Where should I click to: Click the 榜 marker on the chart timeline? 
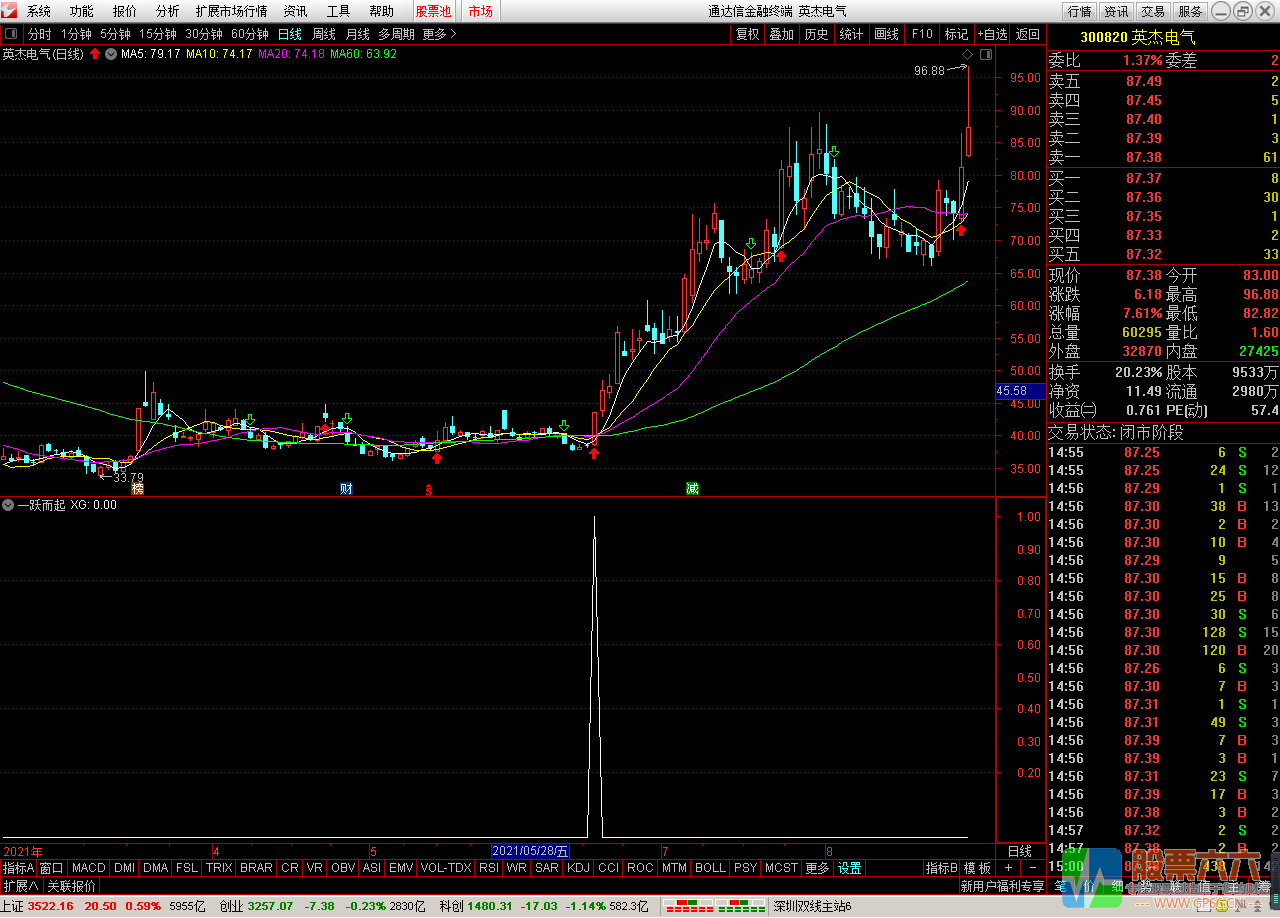click(138, 489)
